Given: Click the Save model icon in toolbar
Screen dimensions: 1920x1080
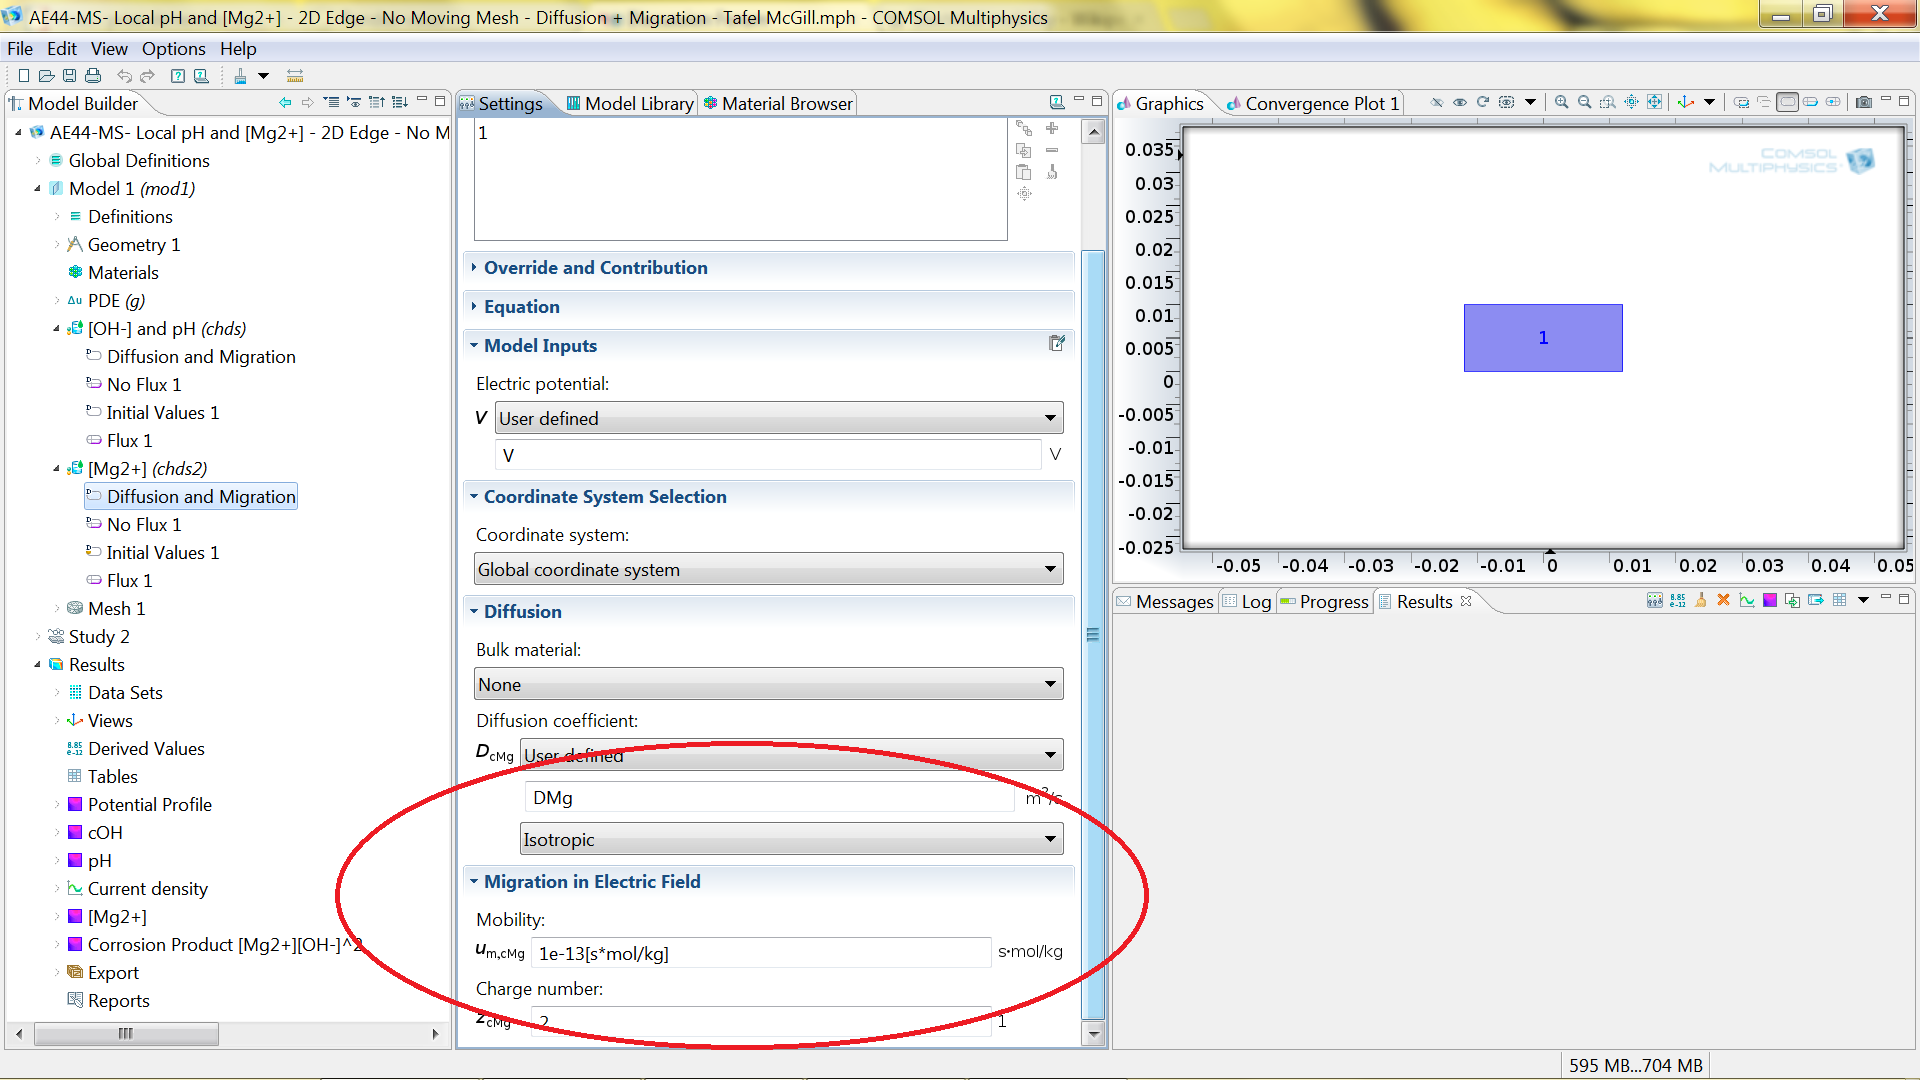Looking at the screenshot, I should tap(69, 76).
